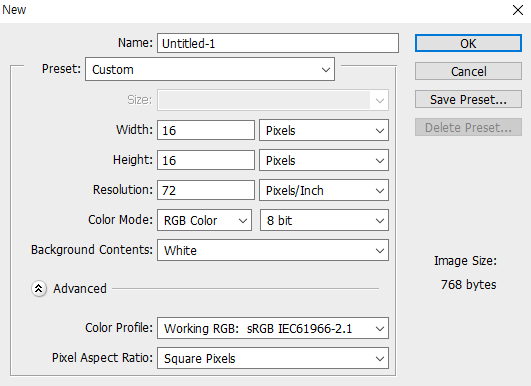Open Pixel Aspect Ratio Square Pixels dropdown
This screenshot has width=531, height=386.
point(273,359)
